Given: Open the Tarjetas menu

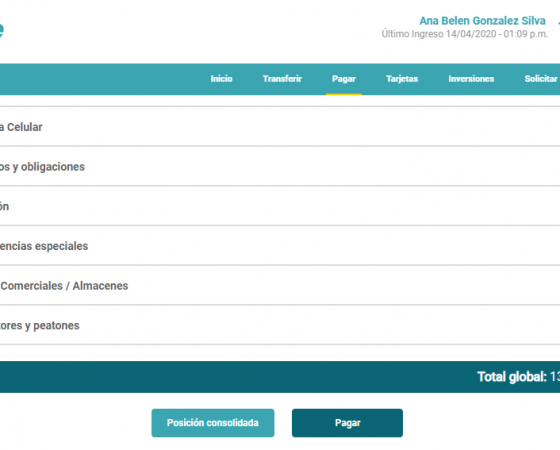Looking at the screenshot, I should point(402,79).
